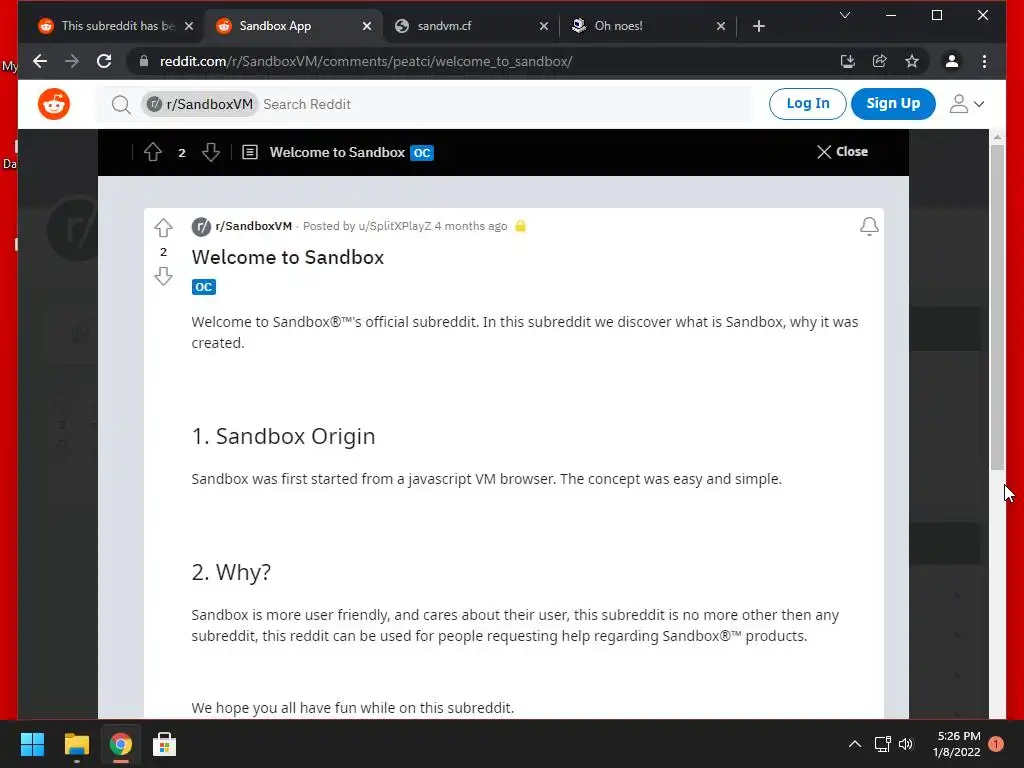Click the address bar URL
The width and height of the screenshot is (1024, 768).
[366, 61]
